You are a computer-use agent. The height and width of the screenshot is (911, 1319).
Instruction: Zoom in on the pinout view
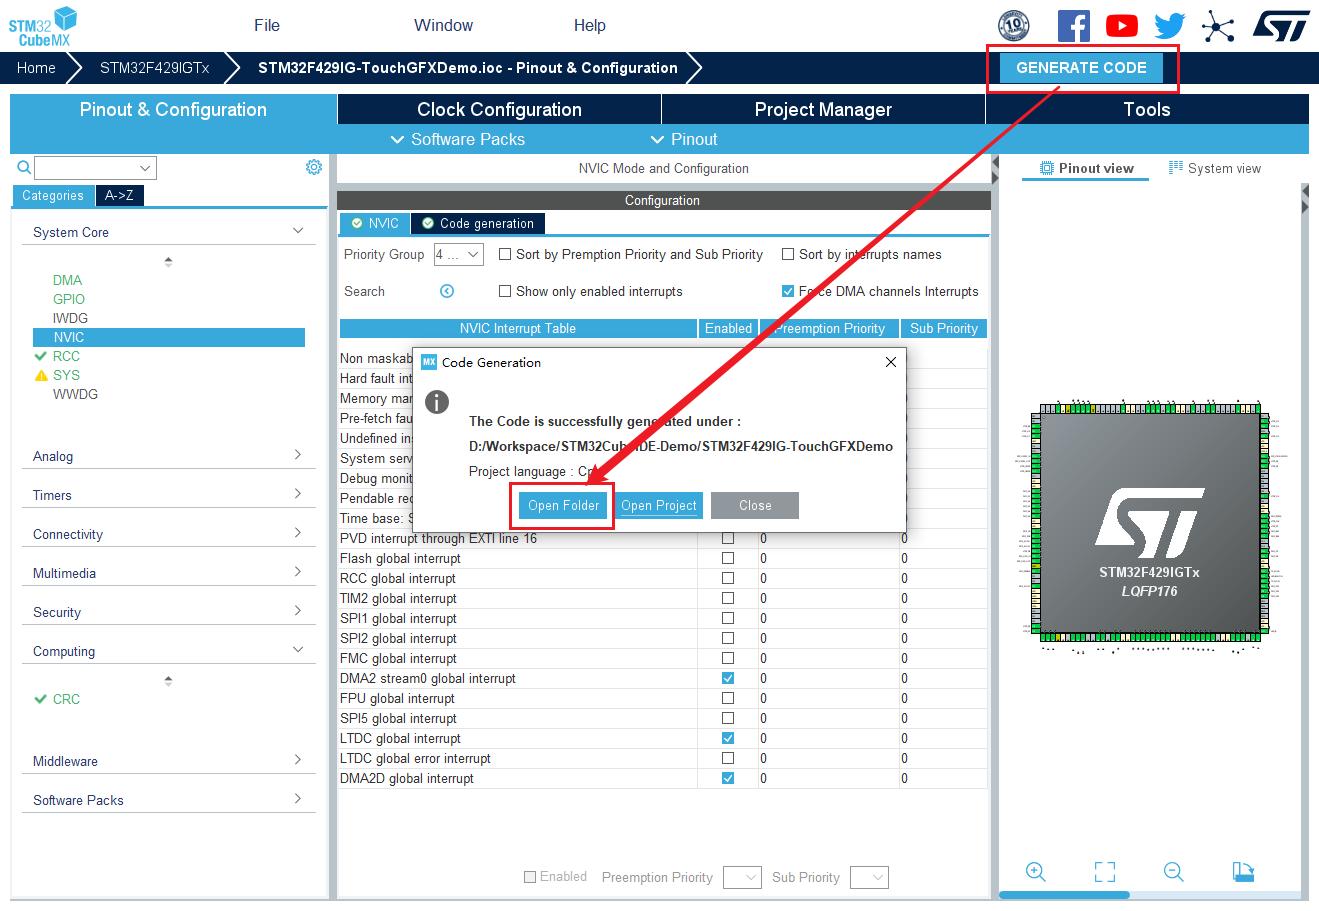point(1036,872)
